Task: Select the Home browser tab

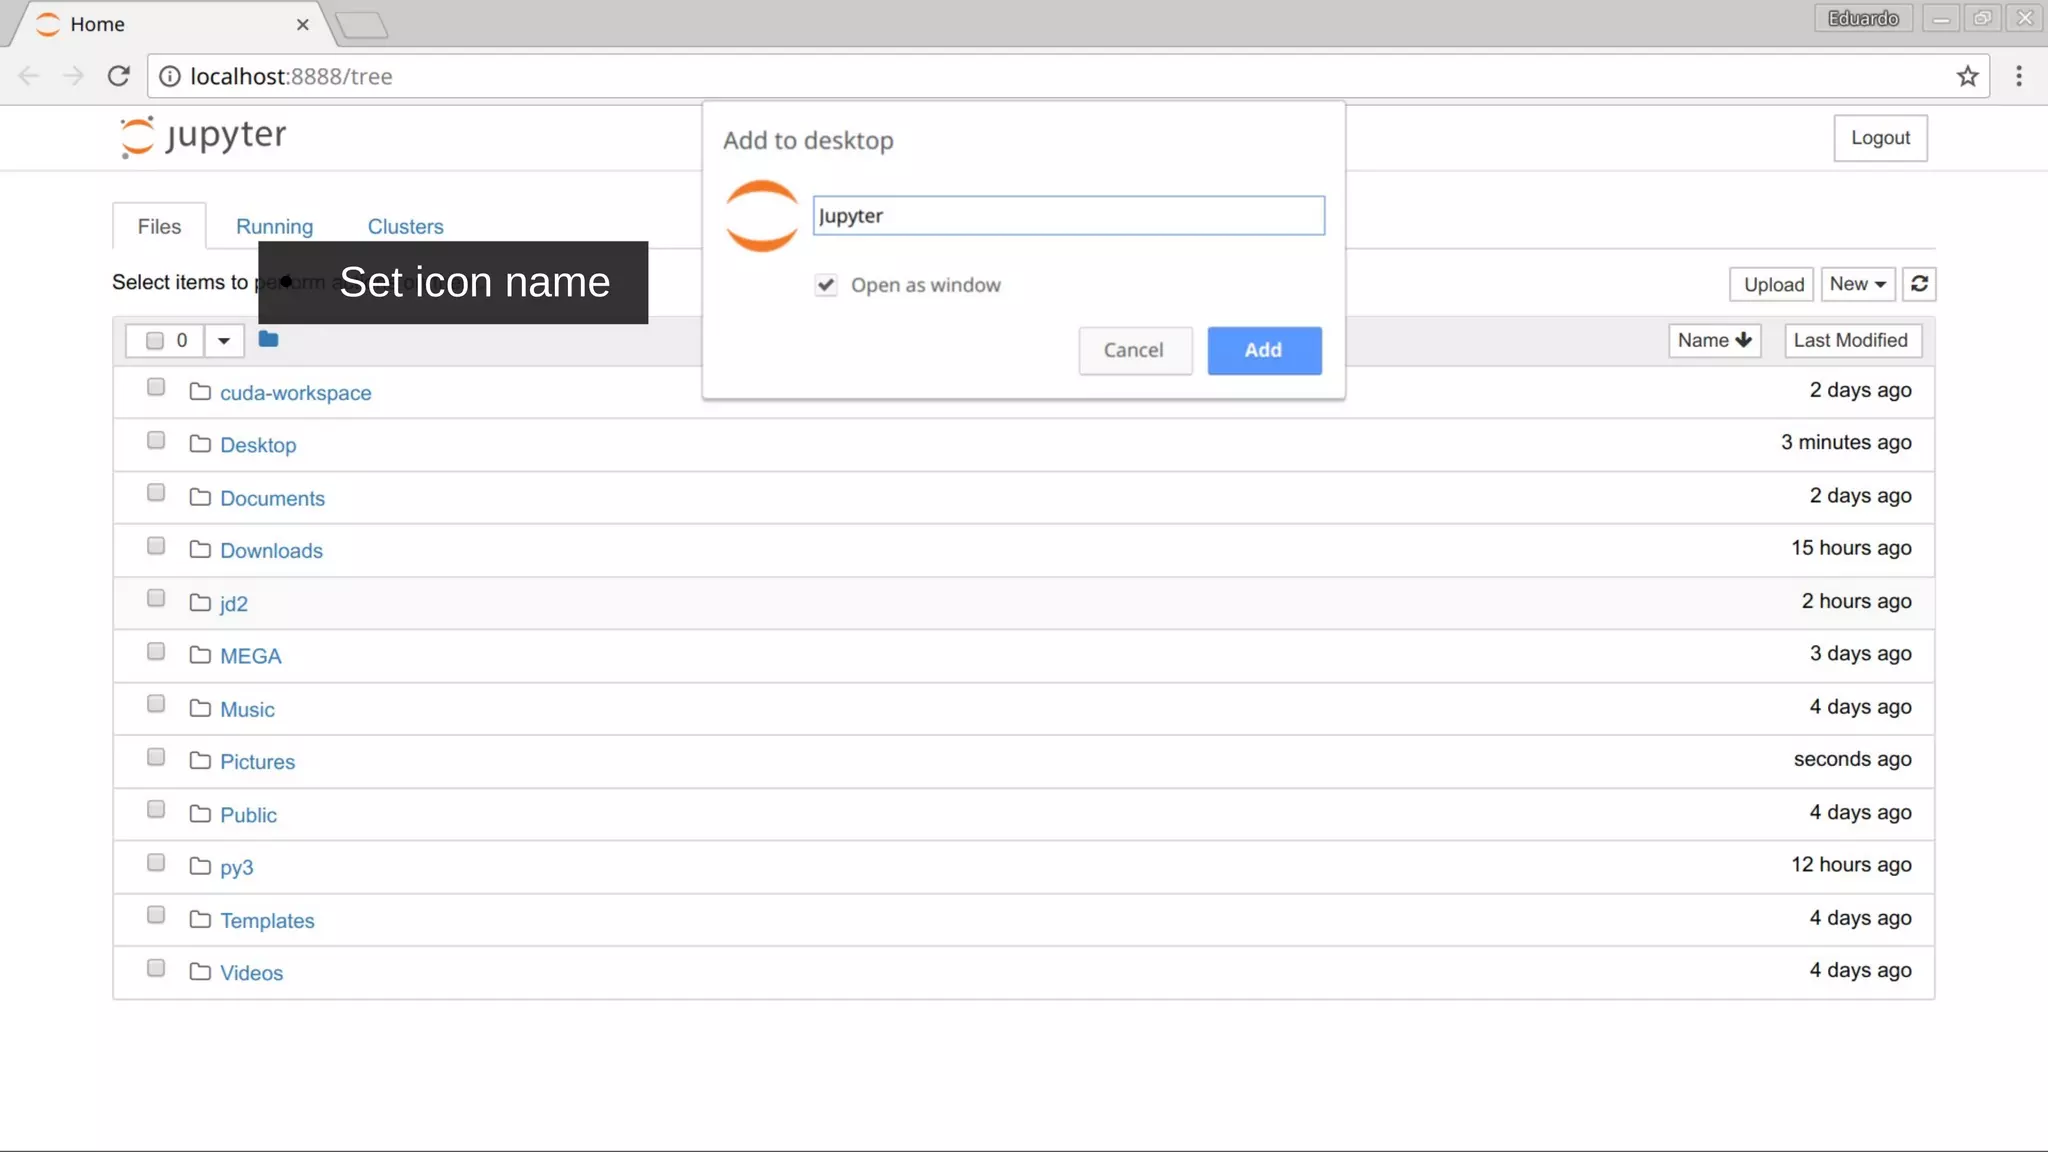Action: [170, 24]
